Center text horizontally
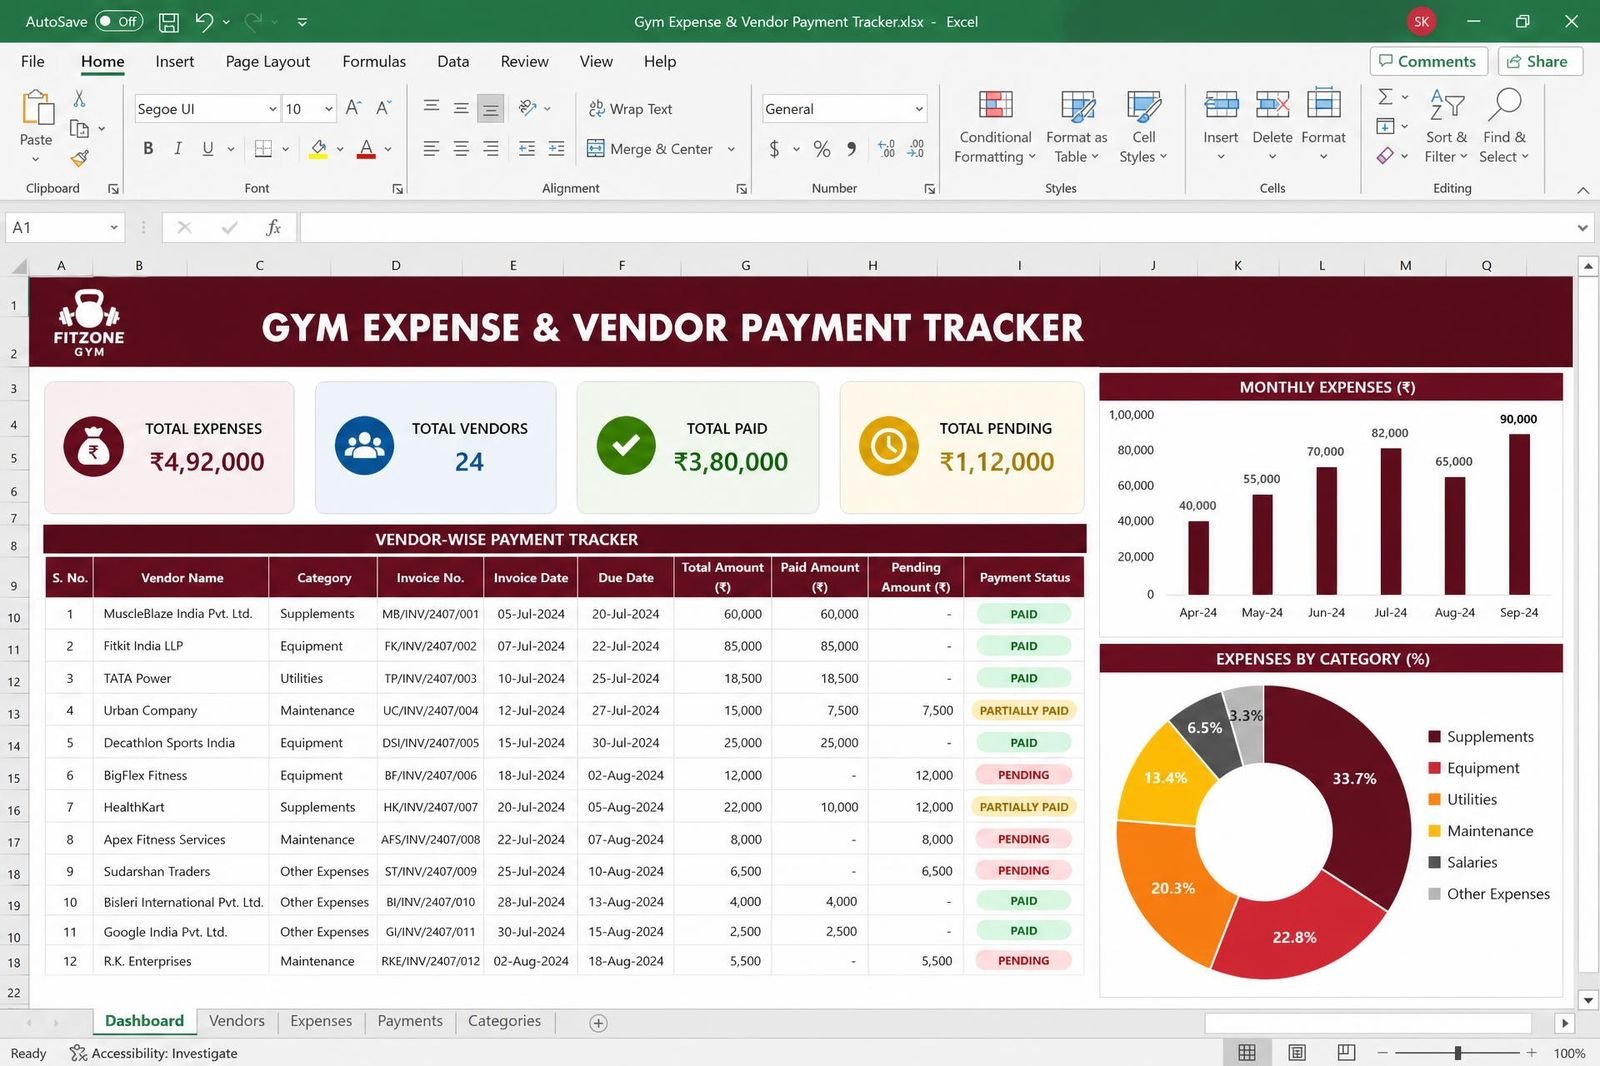This screenshot has height=1066, width=1600. pos(461,148)
